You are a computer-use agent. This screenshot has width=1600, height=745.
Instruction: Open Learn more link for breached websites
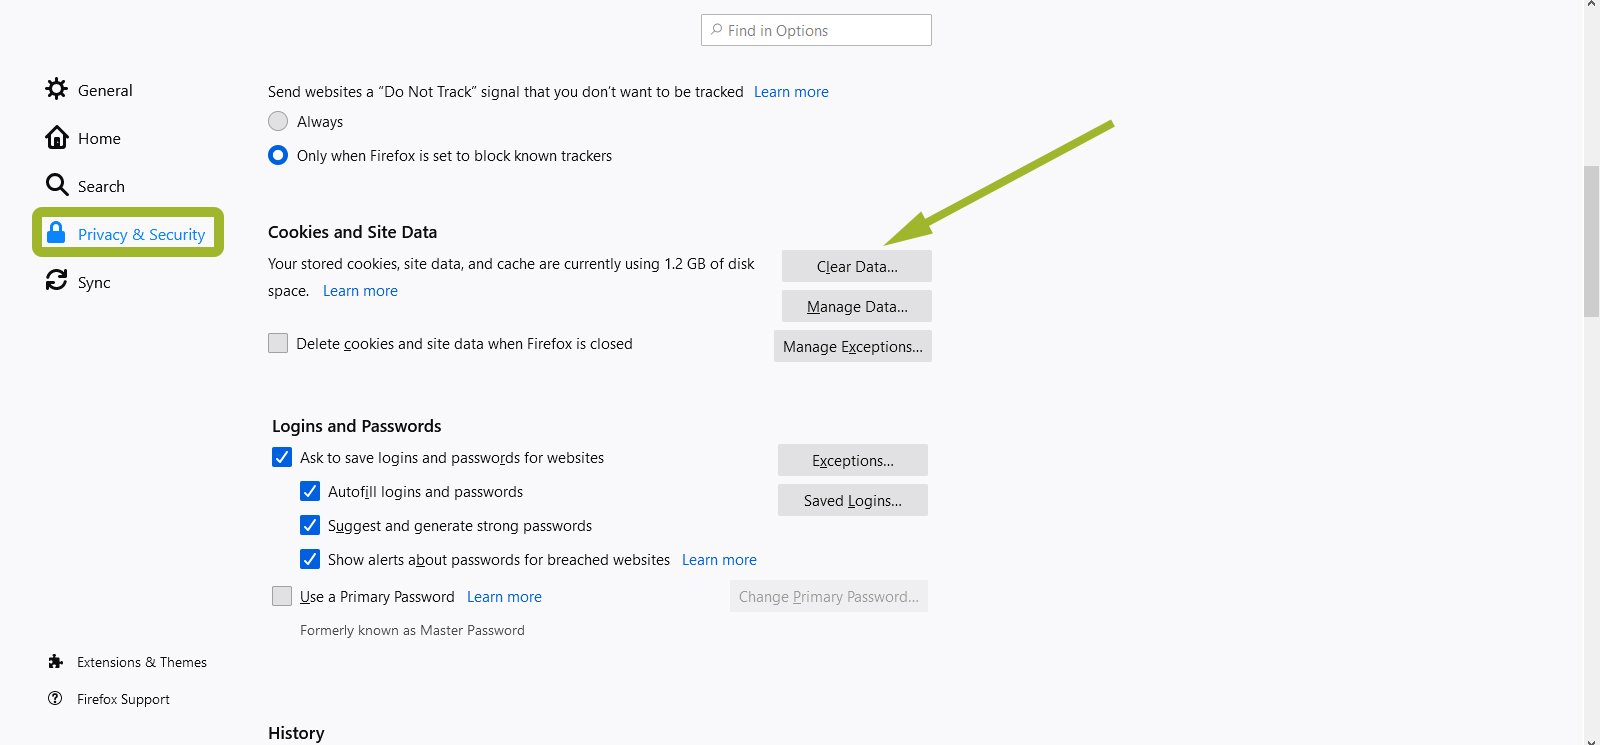tap(719, 560)
